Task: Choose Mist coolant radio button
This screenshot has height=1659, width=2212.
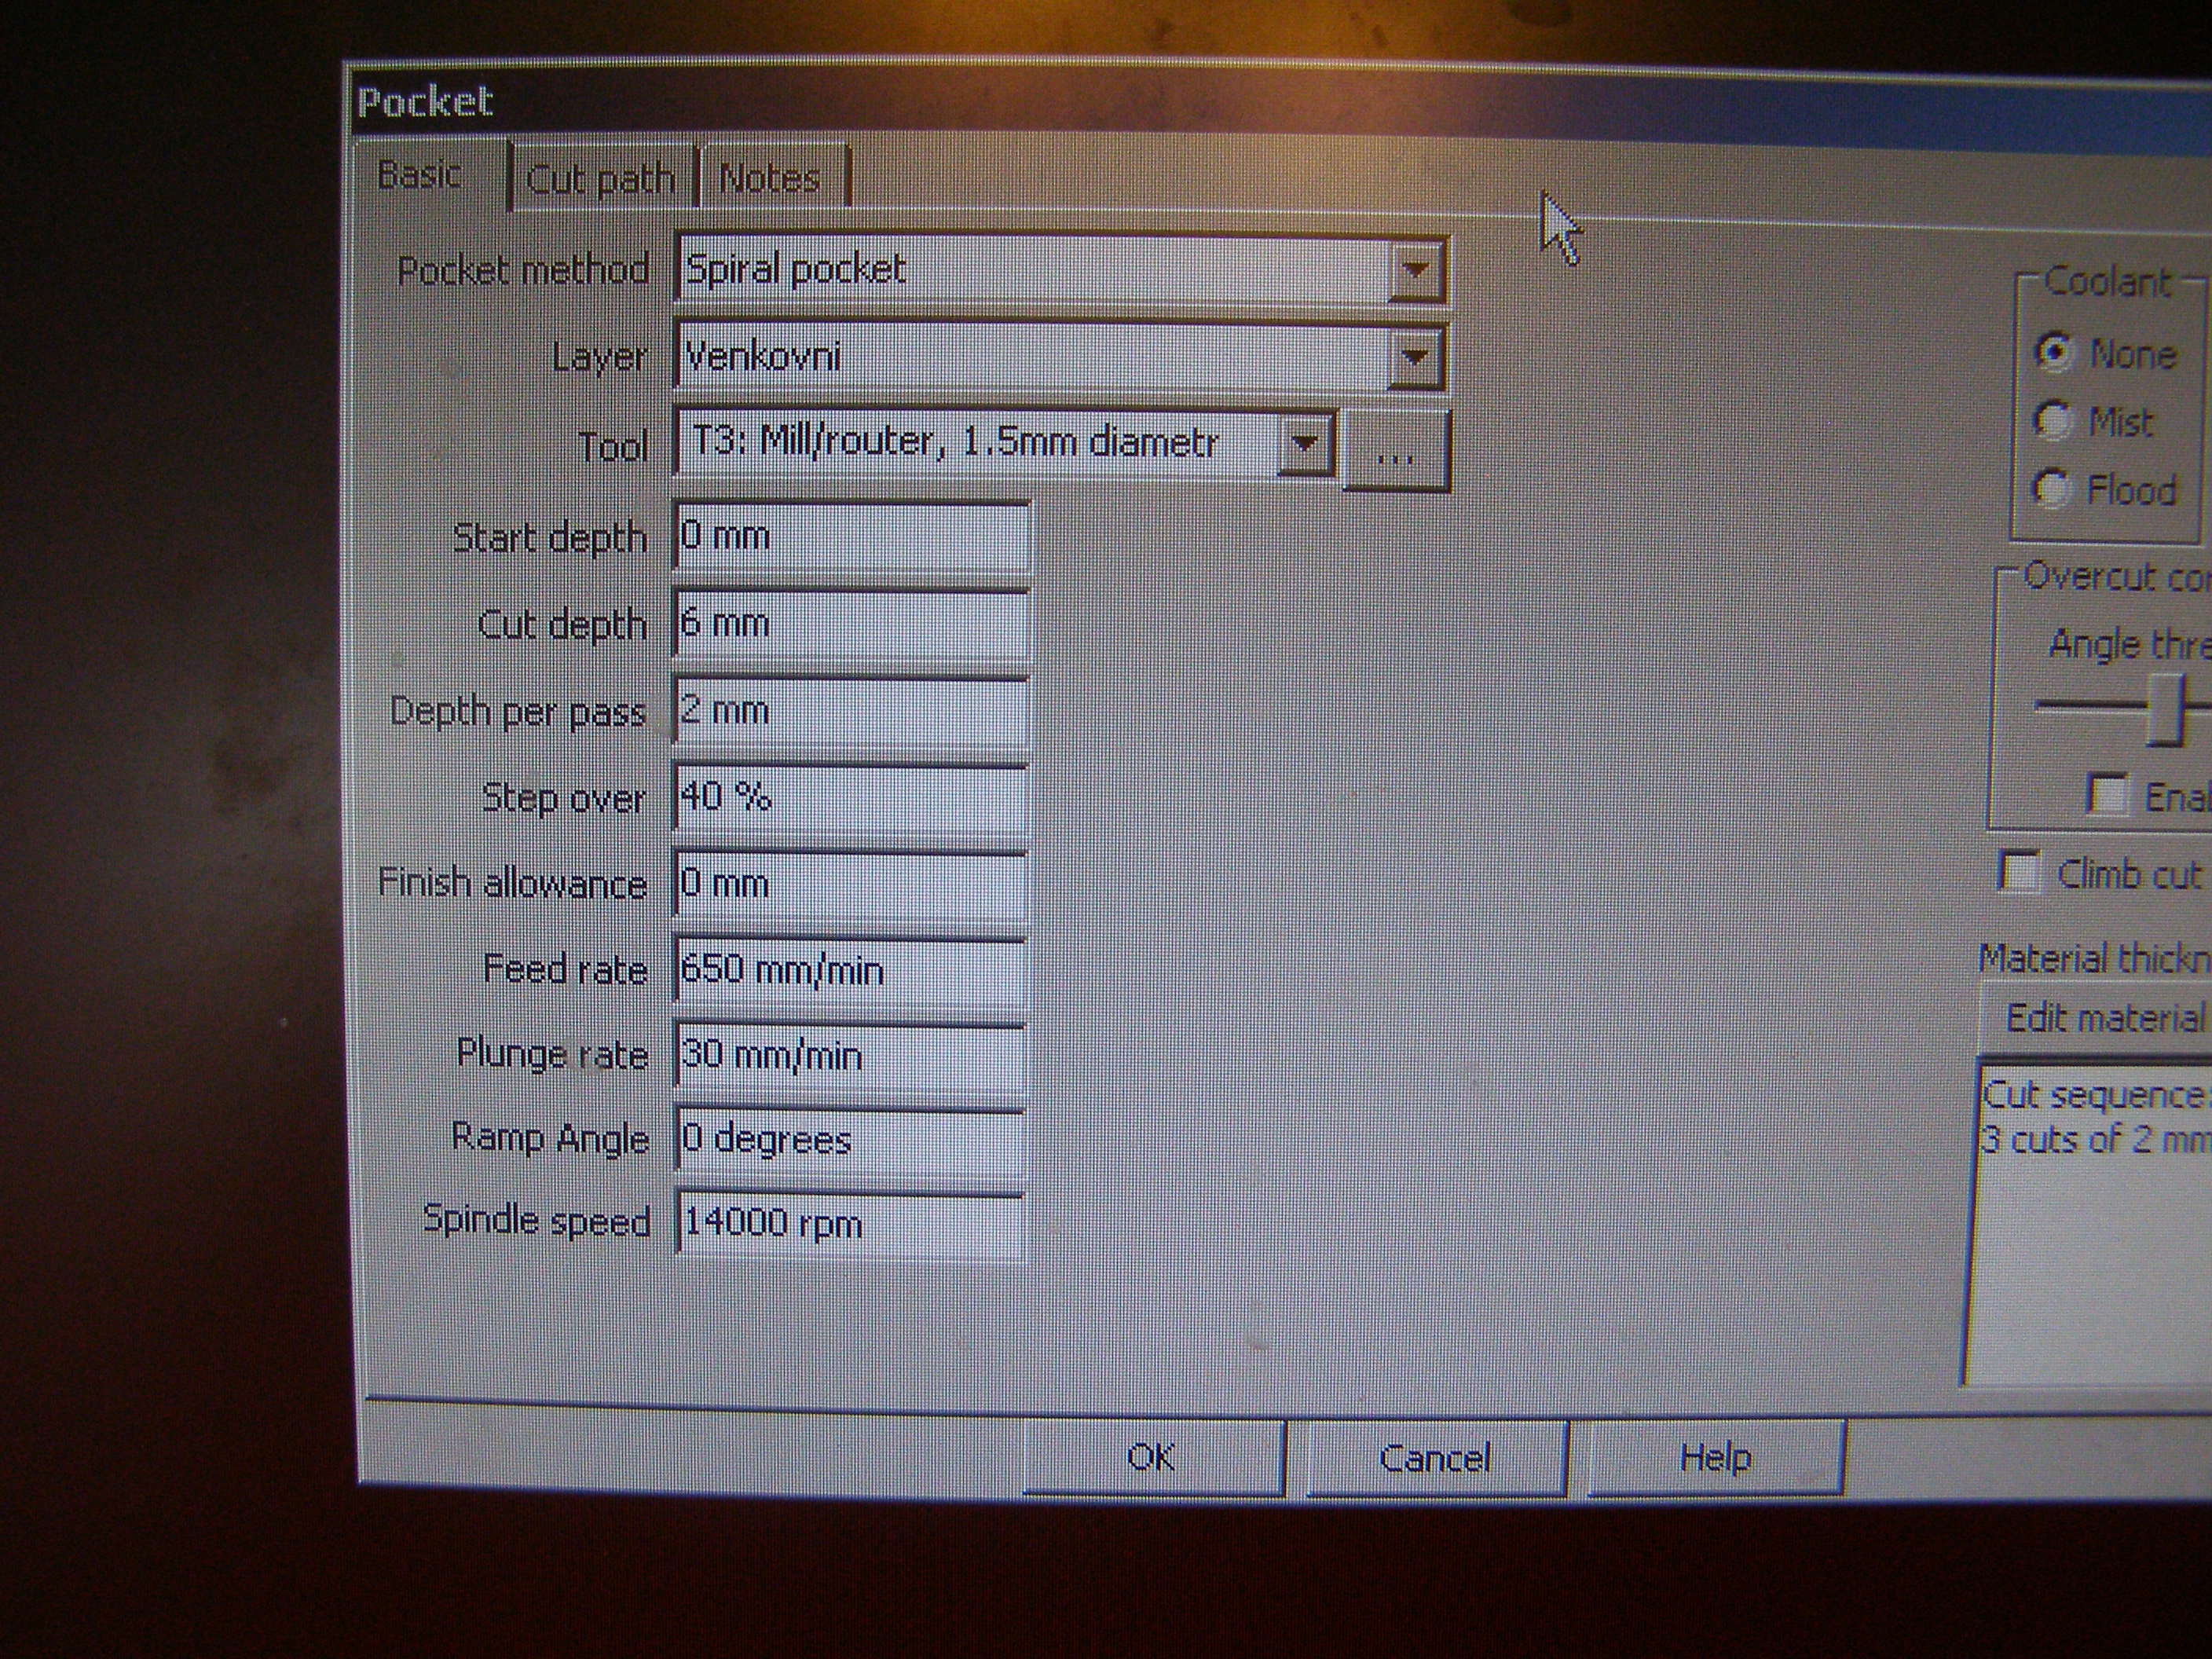Action: [2052, 421]
